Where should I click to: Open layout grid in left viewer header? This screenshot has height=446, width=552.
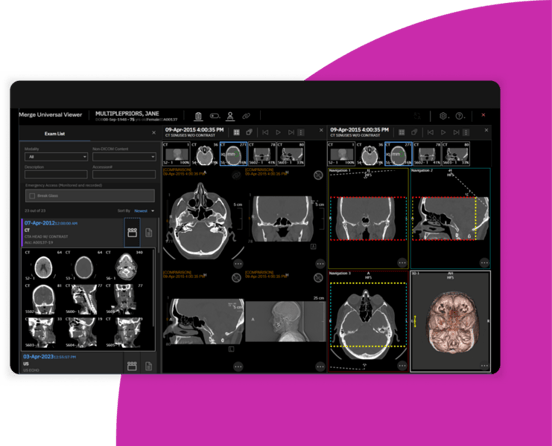point(237,132)
